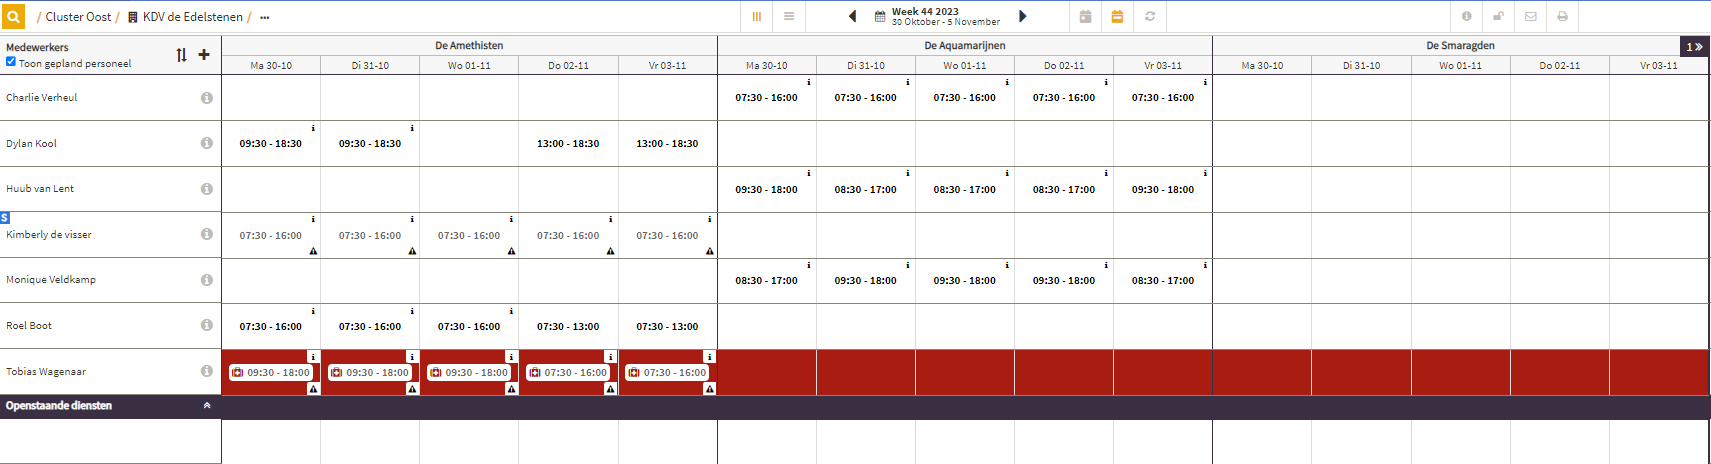Open the Week 44 2023 date picker
Viewport: 1711px width, 464px height.
coord(937,17)
